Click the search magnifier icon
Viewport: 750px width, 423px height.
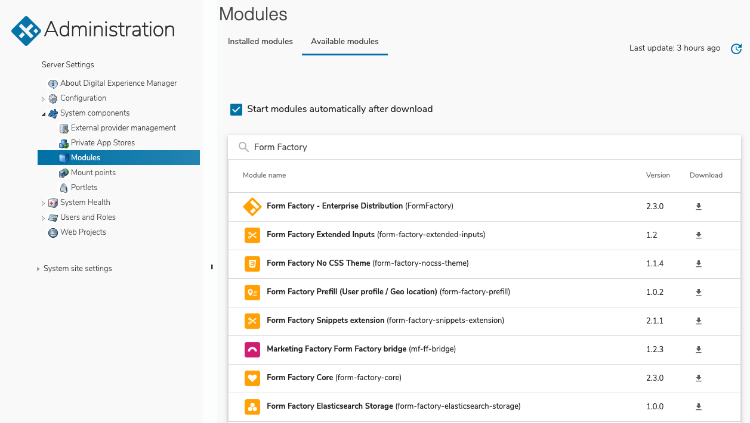[243, 147]
